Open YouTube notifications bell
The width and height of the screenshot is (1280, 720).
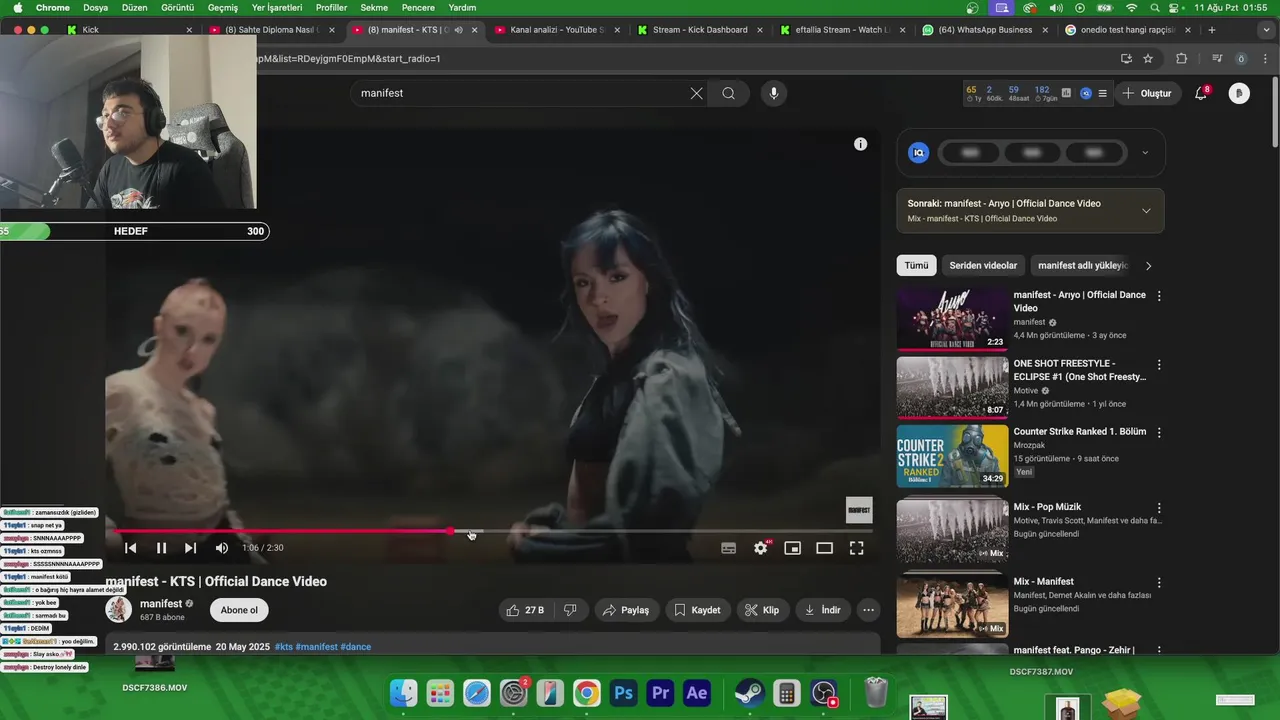[1201, 93]
